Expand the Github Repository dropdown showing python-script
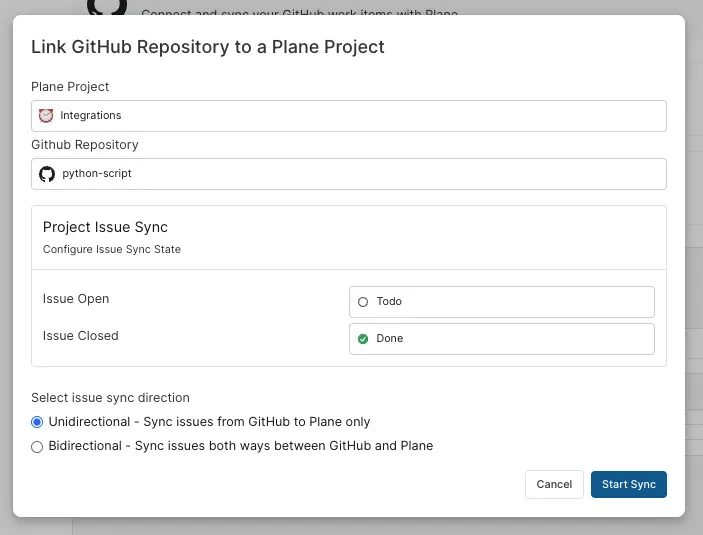Viewport: 703px width, 535px height. pyautogui.click(x=348, y=174)
